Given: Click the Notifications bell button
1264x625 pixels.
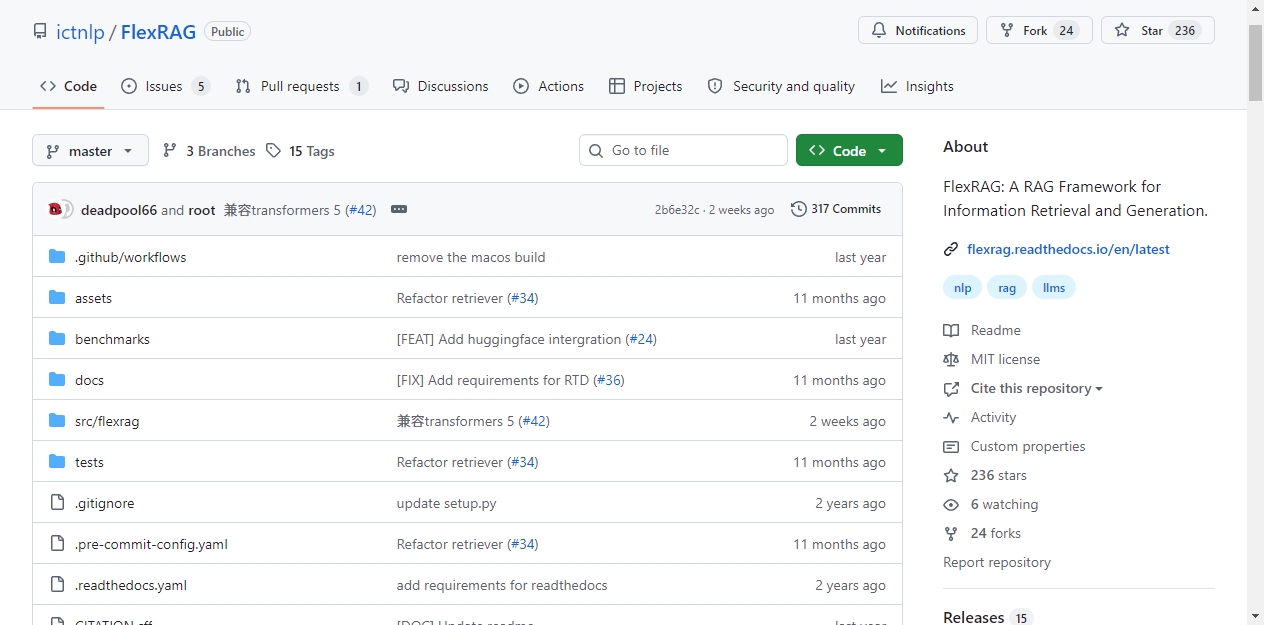Looking at the screenshot, I should coord(917,30).
